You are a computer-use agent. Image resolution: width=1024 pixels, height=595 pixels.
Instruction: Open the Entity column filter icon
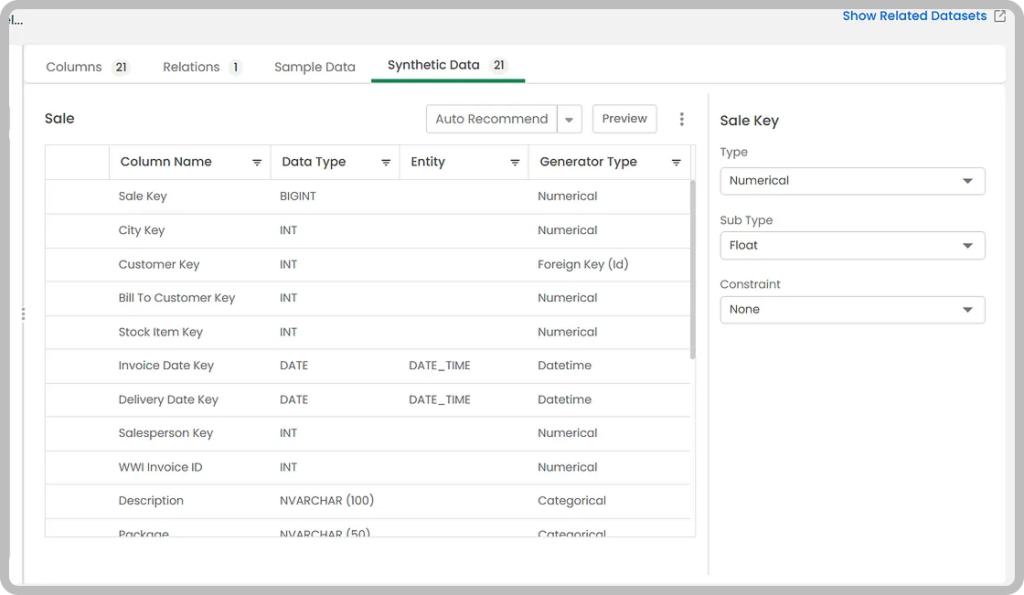click(x=515, y=163)
